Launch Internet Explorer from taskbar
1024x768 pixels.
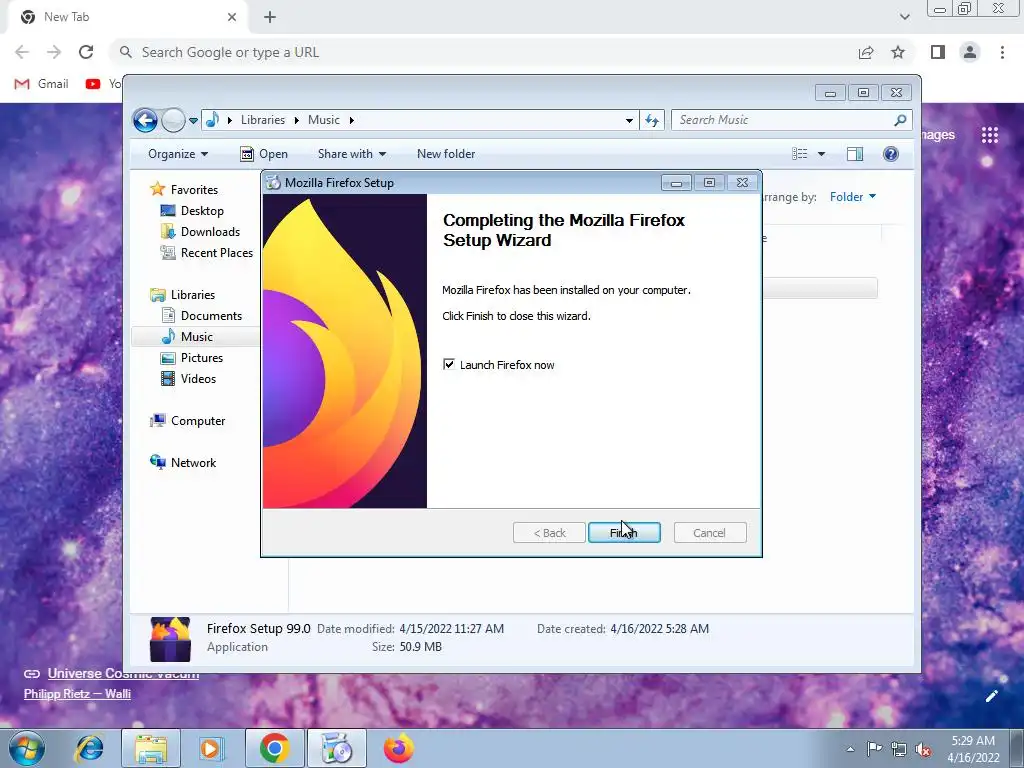click(x=89, y=748)
